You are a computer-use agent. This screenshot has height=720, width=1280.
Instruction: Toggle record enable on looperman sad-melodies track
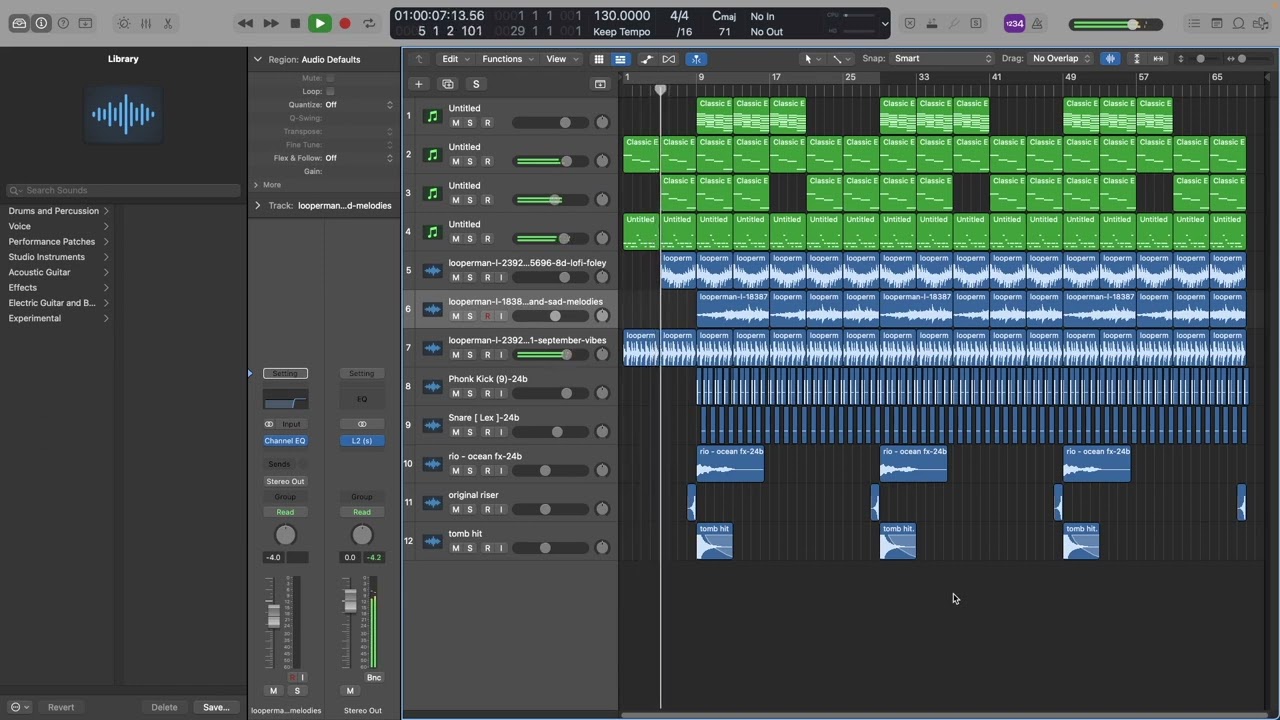(487, 316)
